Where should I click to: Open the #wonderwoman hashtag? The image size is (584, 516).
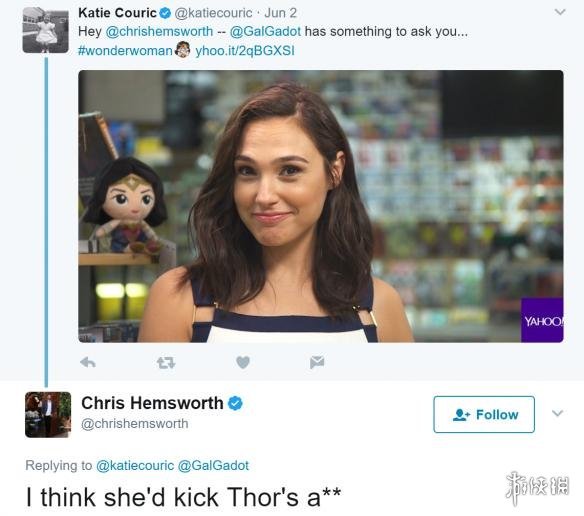point(125,51)
